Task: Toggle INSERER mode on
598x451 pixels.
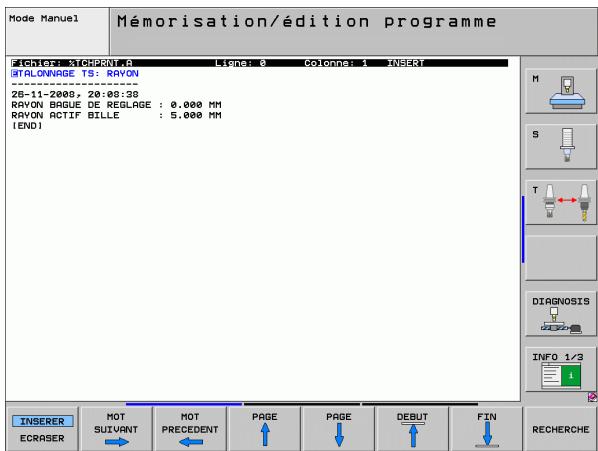Action: click(x=42, y=421)
